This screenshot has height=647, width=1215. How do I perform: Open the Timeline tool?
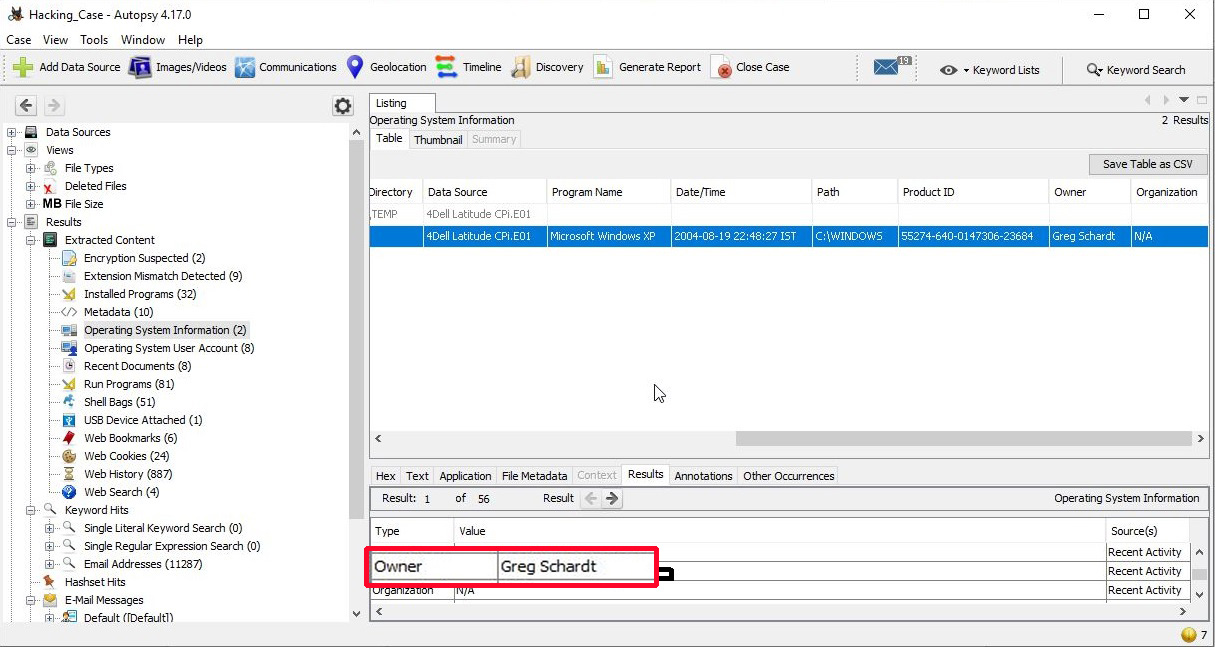point(469,67)
